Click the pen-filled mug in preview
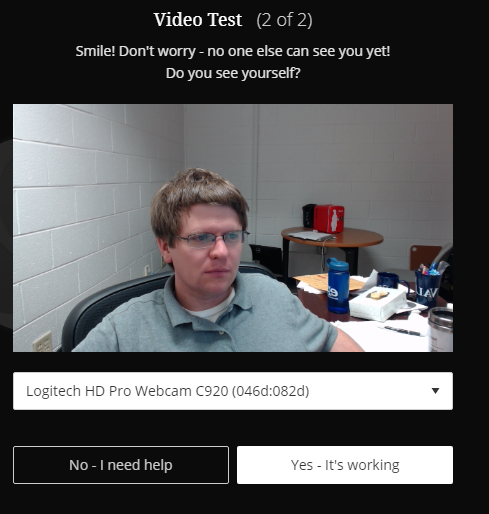 pos(427,285)
